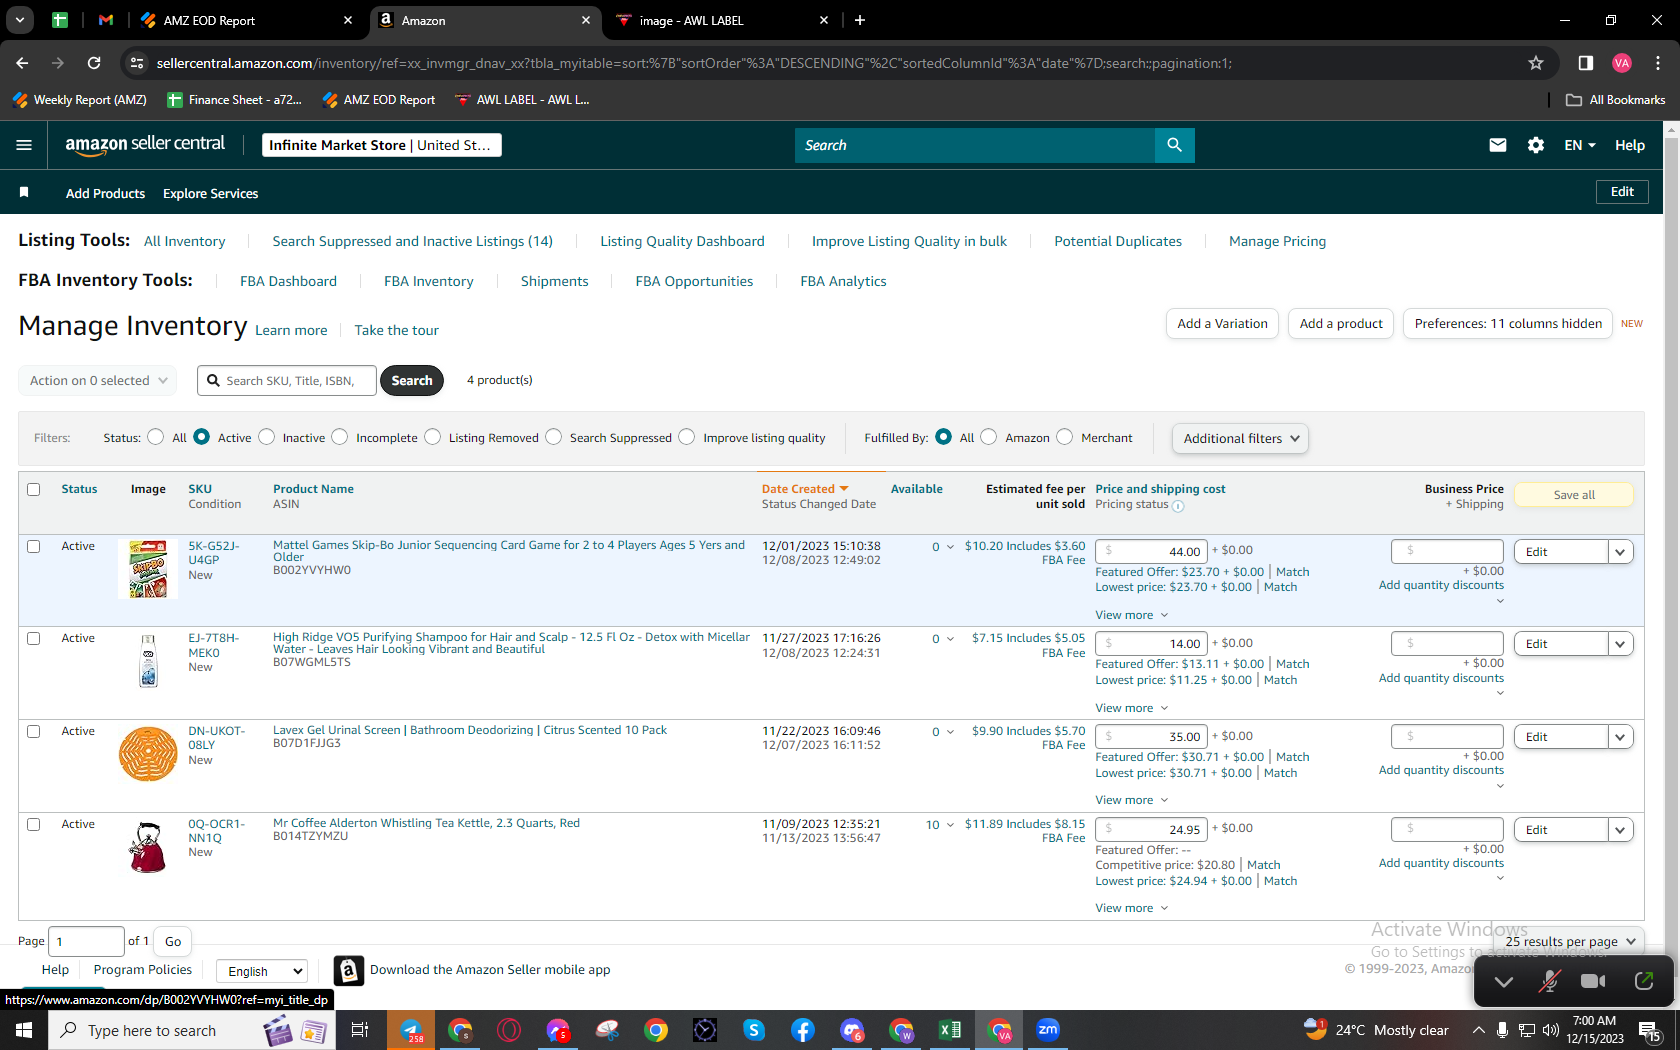Open the Manage Pricing link
1680x1050 pixels.
pyautogui.click(x=1277, y=241)
